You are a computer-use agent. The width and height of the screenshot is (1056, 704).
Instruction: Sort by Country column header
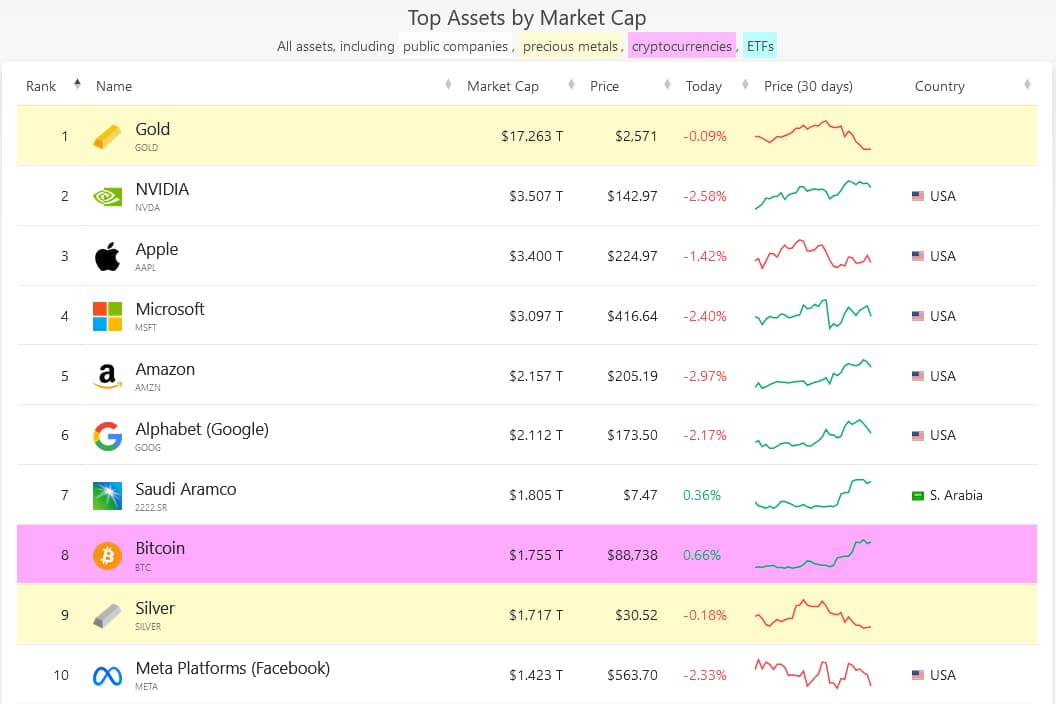coord(939,86)
